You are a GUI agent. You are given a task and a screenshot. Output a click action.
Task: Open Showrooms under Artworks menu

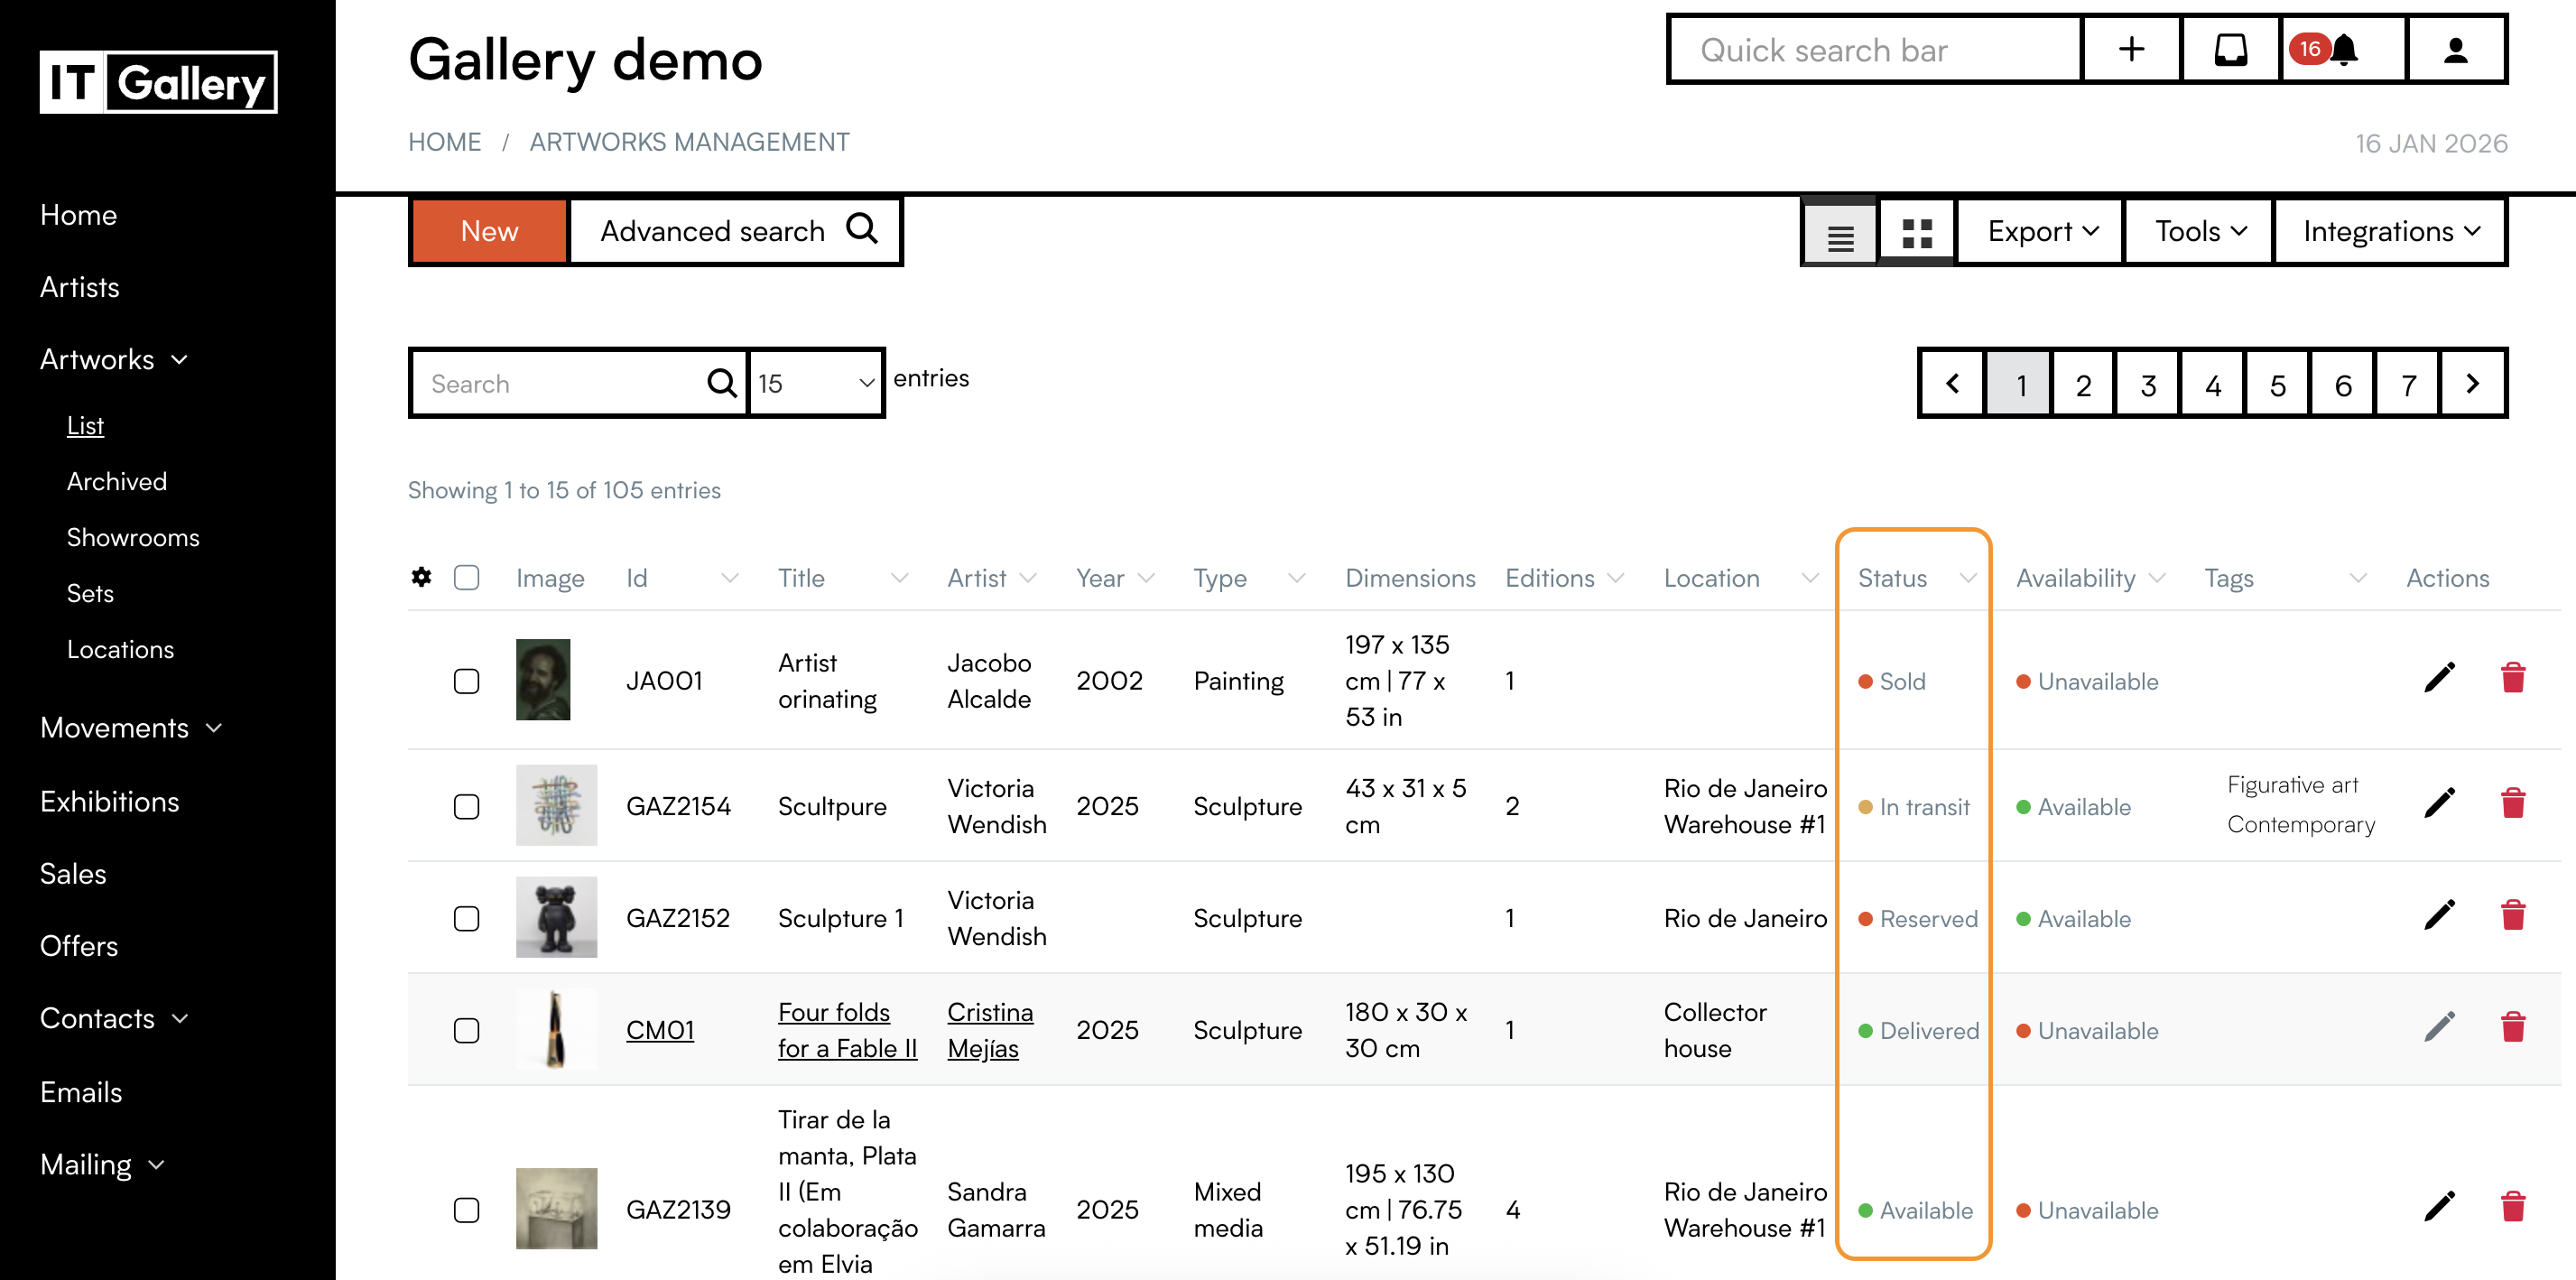point(133,537)
